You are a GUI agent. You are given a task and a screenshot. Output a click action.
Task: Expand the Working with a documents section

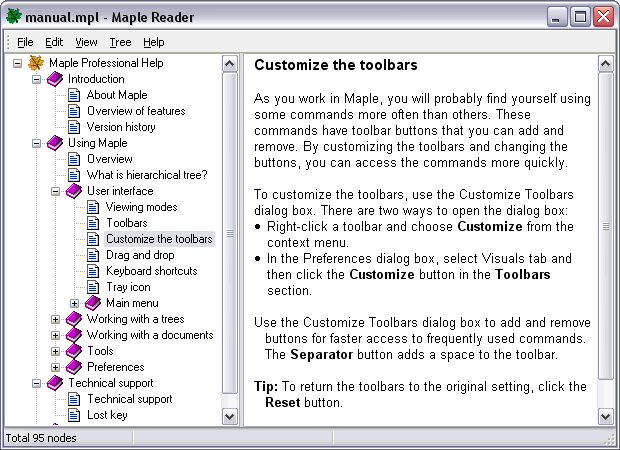click(55, 335)
